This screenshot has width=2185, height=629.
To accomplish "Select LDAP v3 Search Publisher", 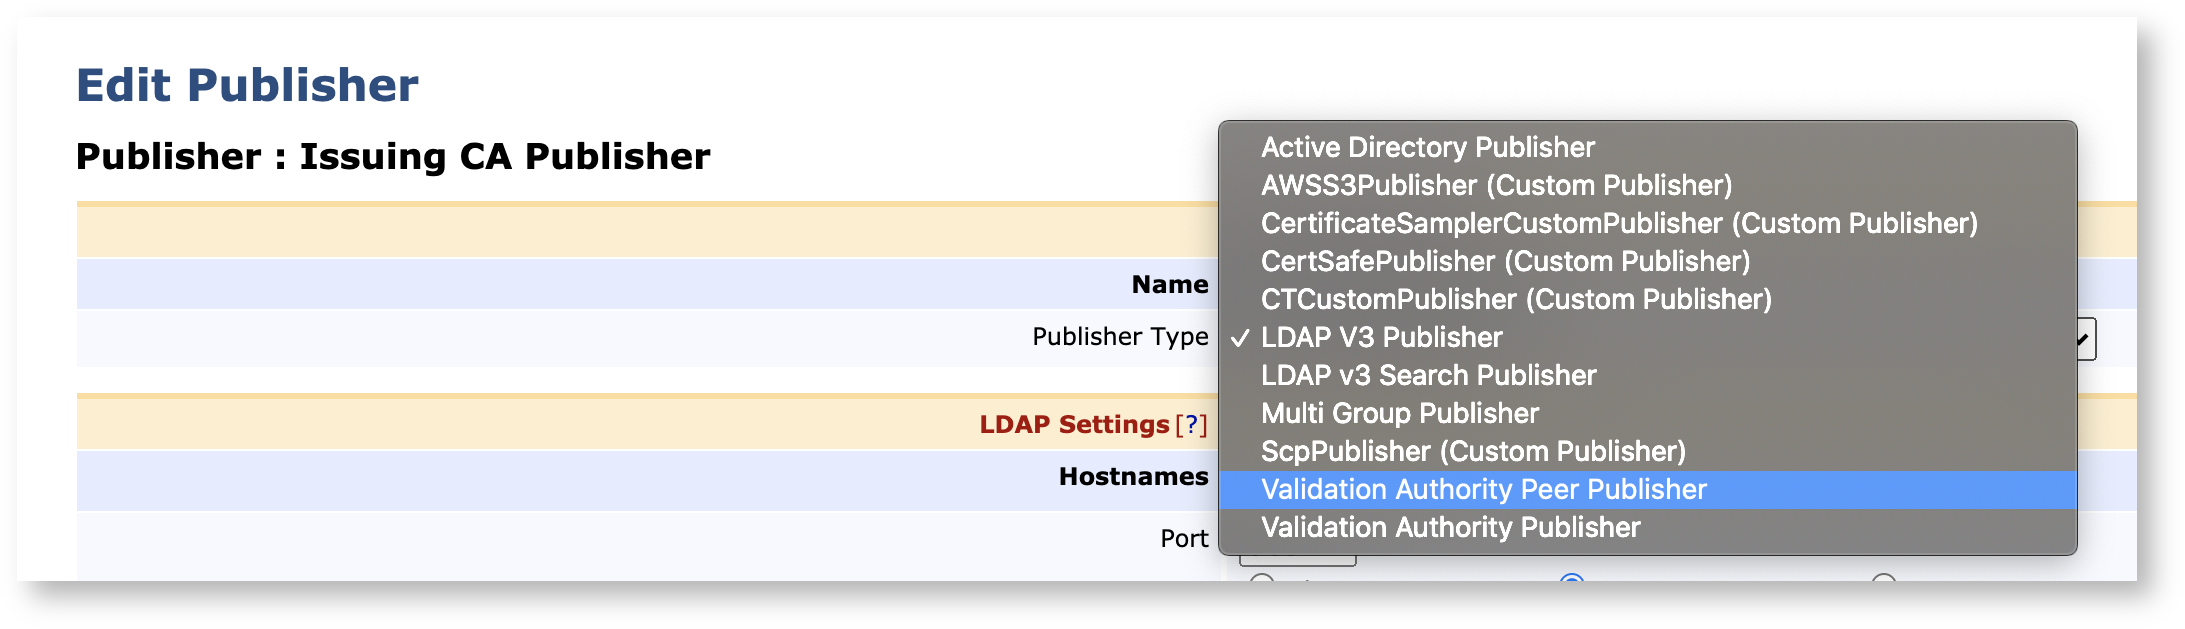I will coord(1428,375).
